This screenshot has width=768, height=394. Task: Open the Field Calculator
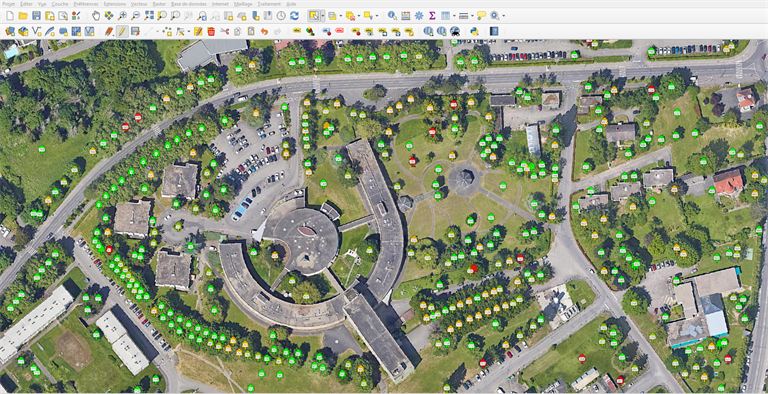point(406,16)
